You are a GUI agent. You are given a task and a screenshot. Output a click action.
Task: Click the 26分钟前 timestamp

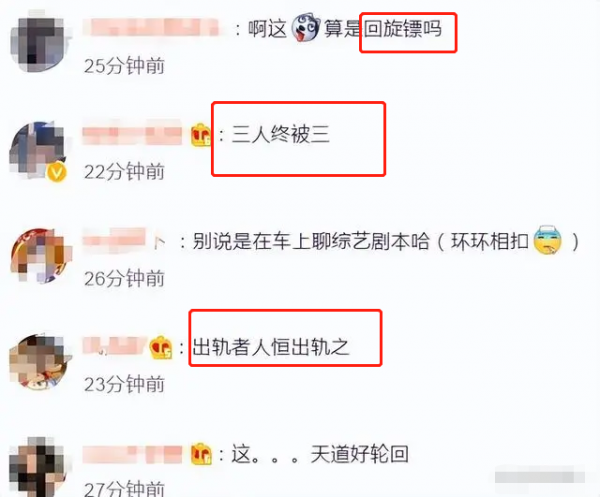click(x=124, y=278)
